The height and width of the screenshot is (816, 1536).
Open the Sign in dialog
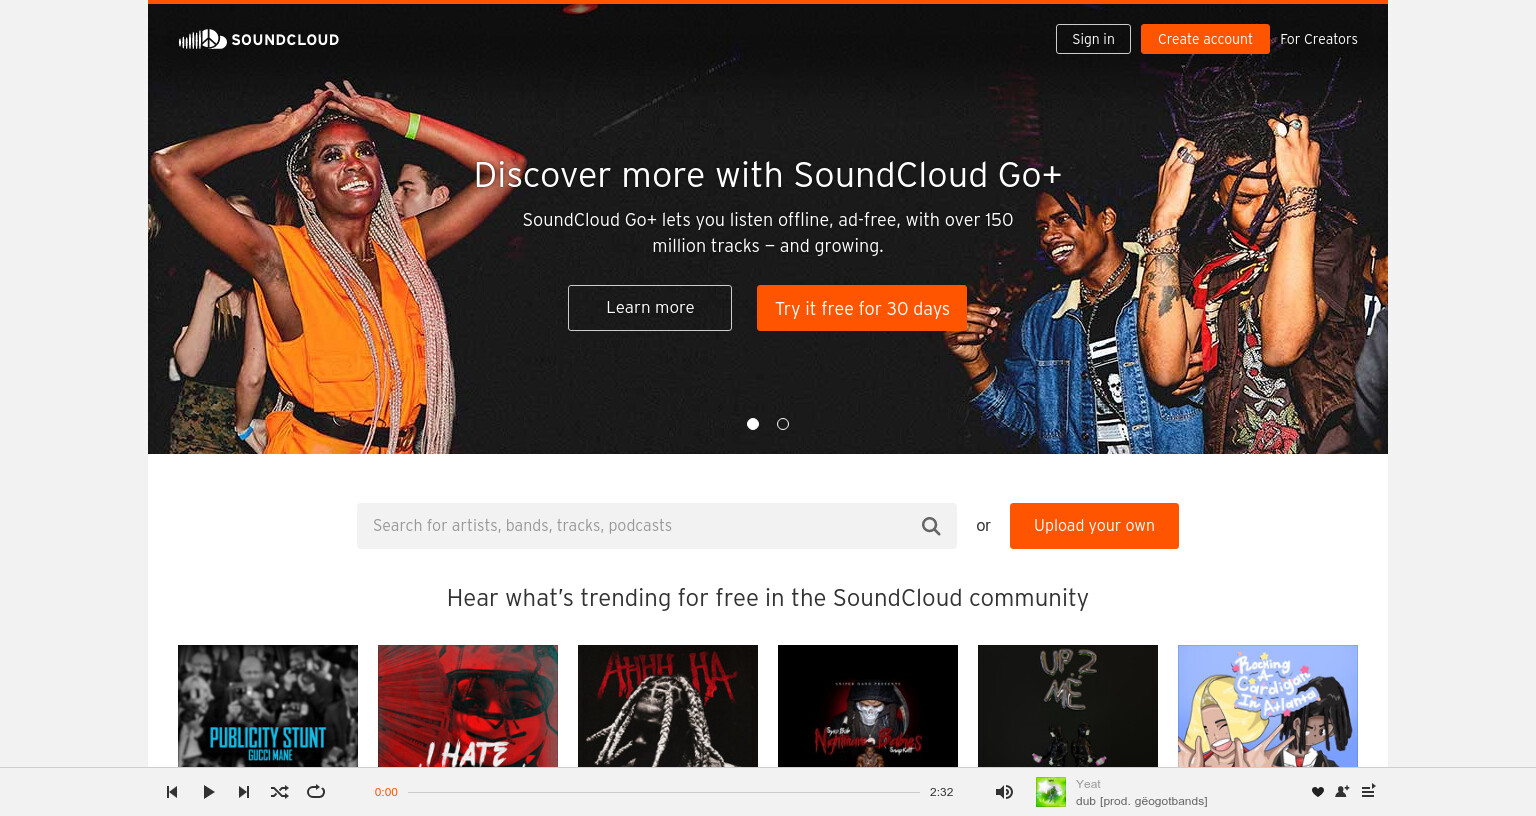coord(1093,39)
